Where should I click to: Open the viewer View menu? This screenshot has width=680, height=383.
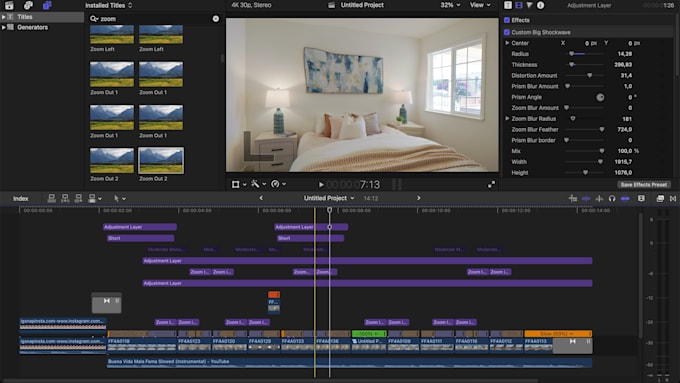pyautogui.click(x=480, y=5)
